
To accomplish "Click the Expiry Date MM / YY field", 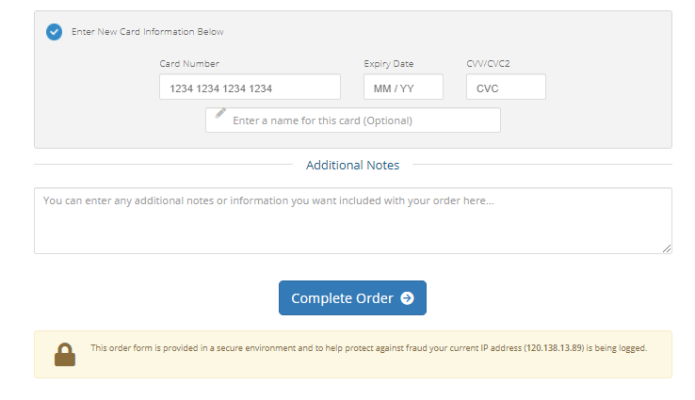I will tap(395, 88).
